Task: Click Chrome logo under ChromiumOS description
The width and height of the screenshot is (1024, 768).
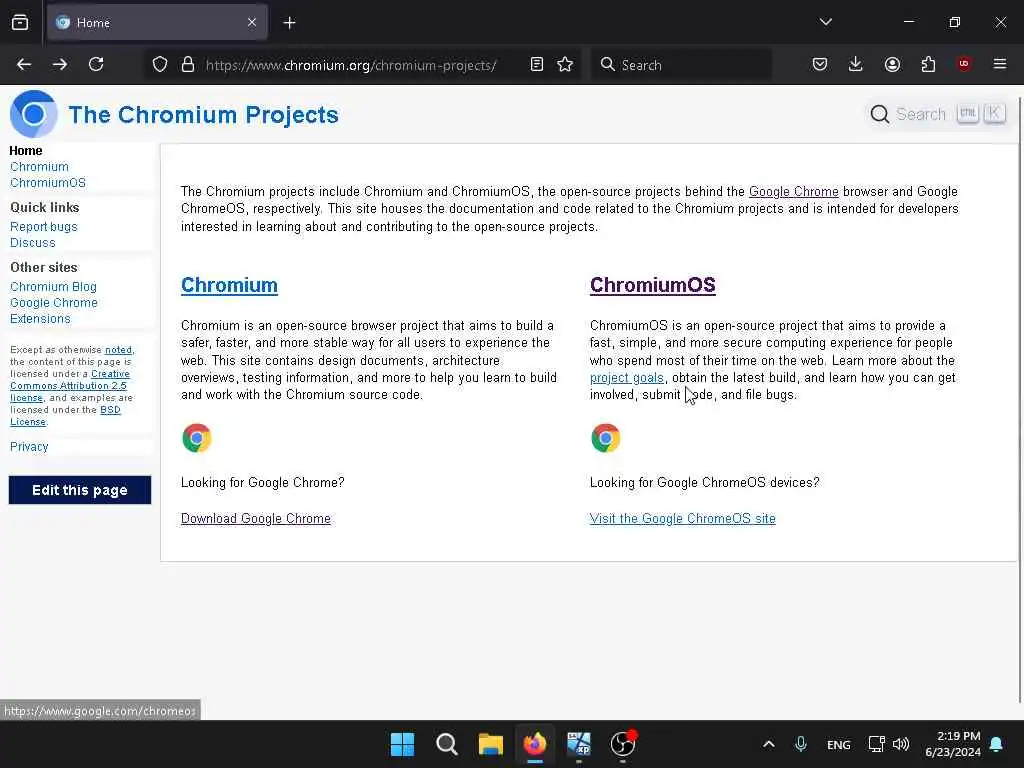Action: click(x=605, y=438)
